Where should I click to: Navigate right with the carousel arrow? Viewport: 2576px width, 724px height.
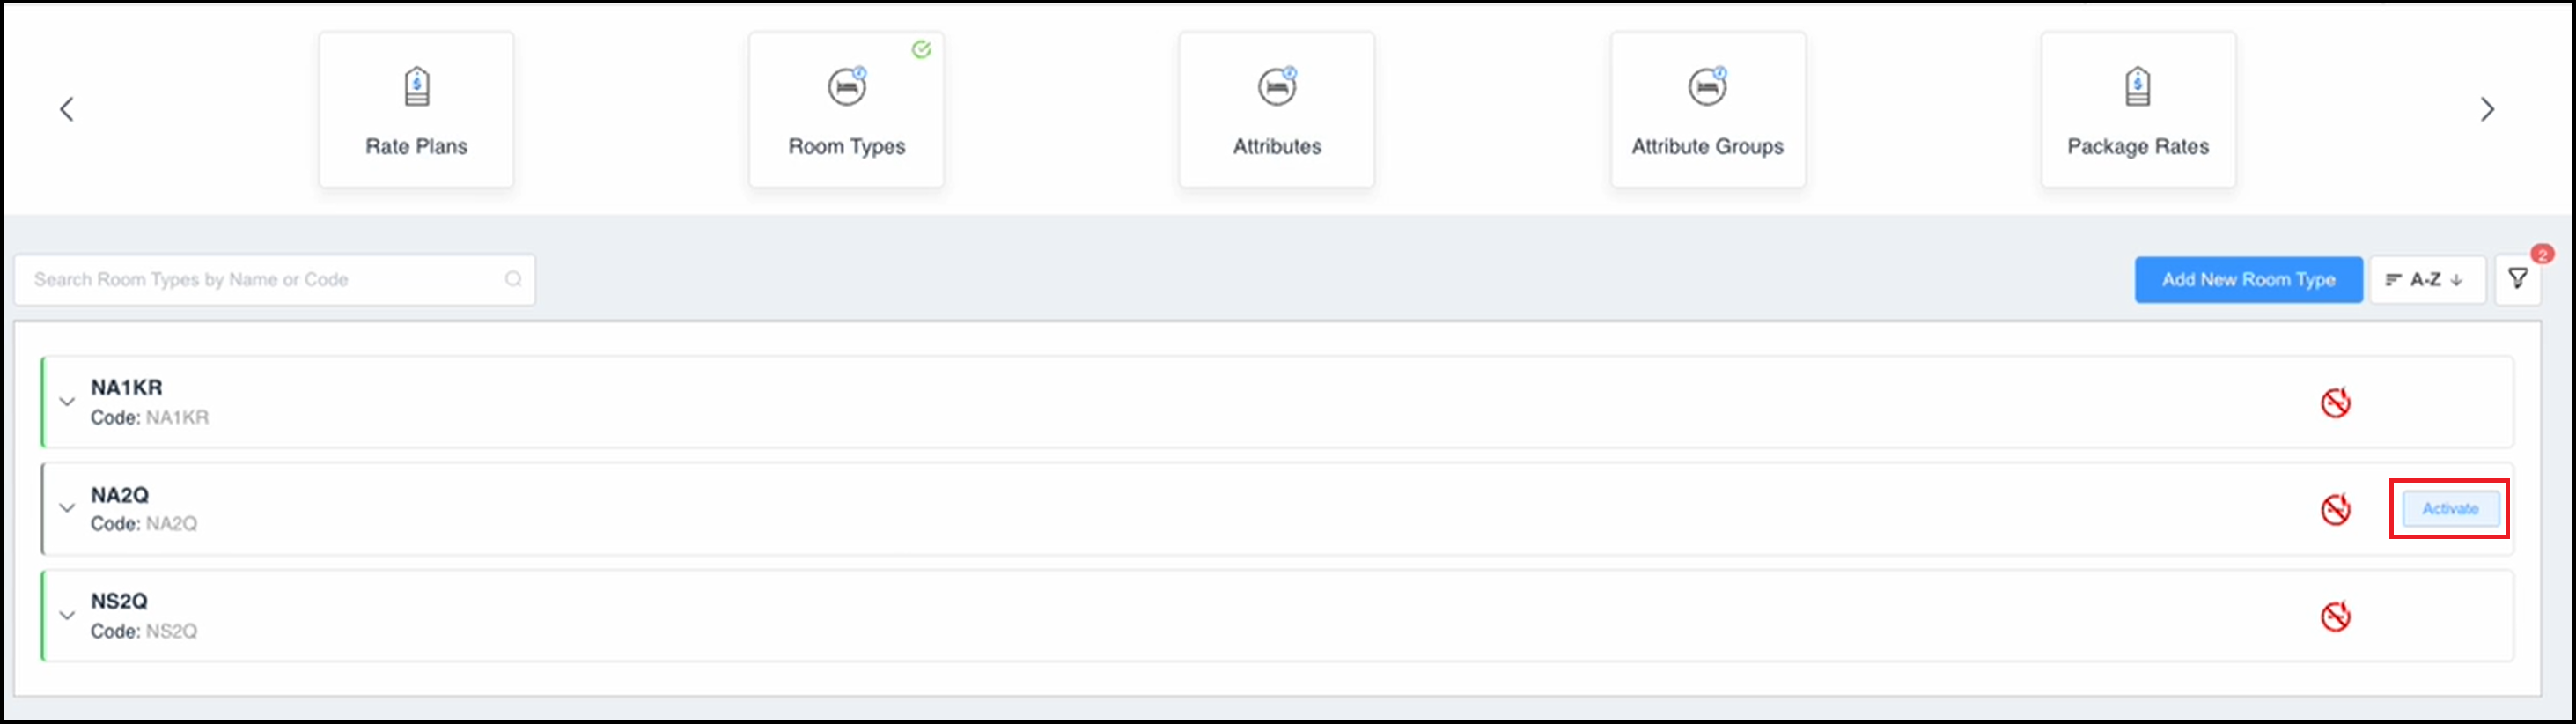click(2488, 109)
